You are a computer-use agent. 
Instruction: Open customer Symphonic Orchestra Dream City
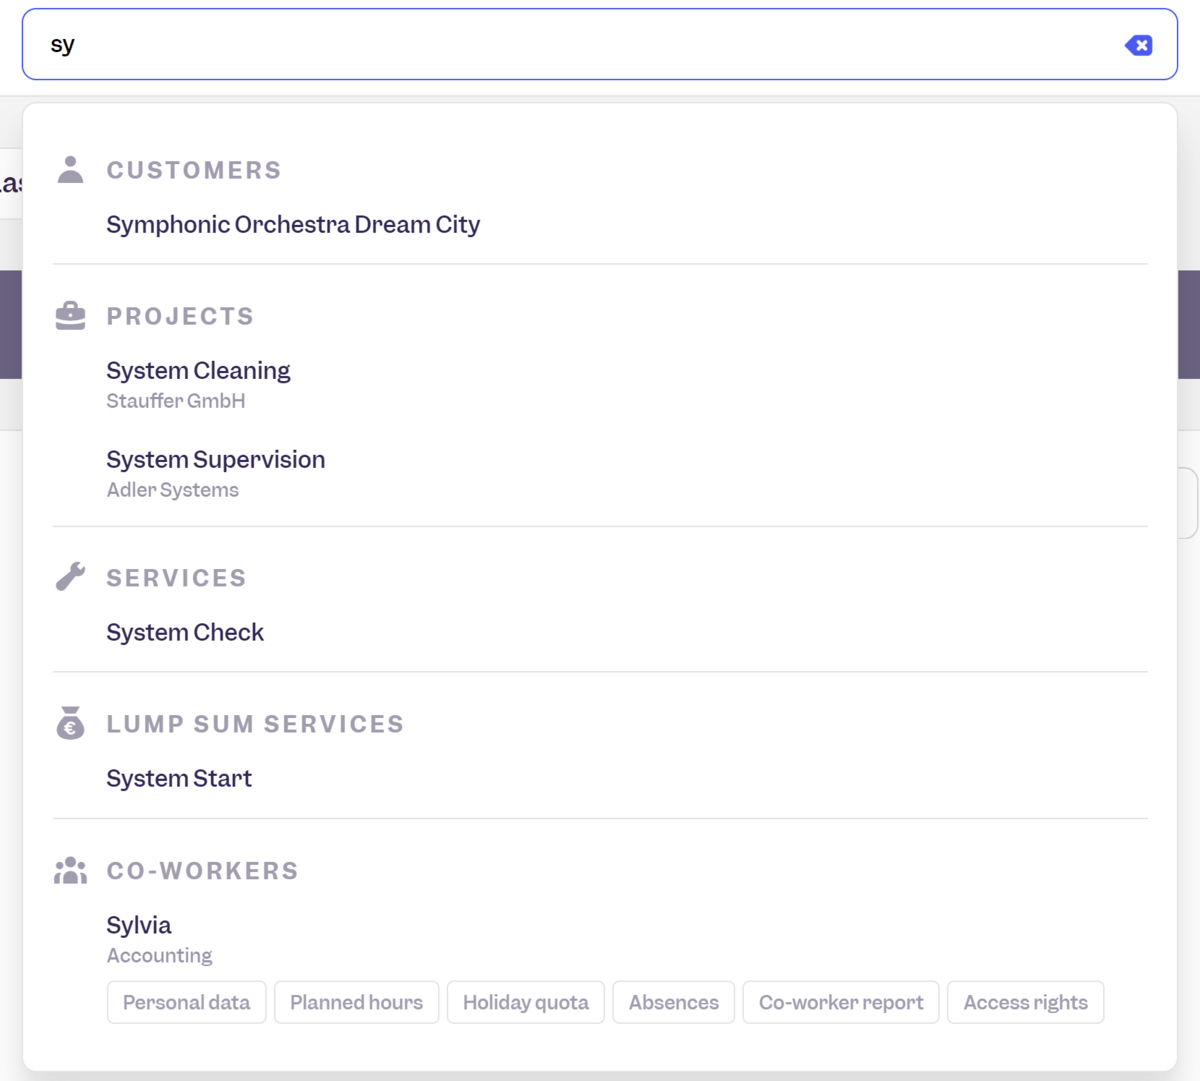click(x=293, y=225)
